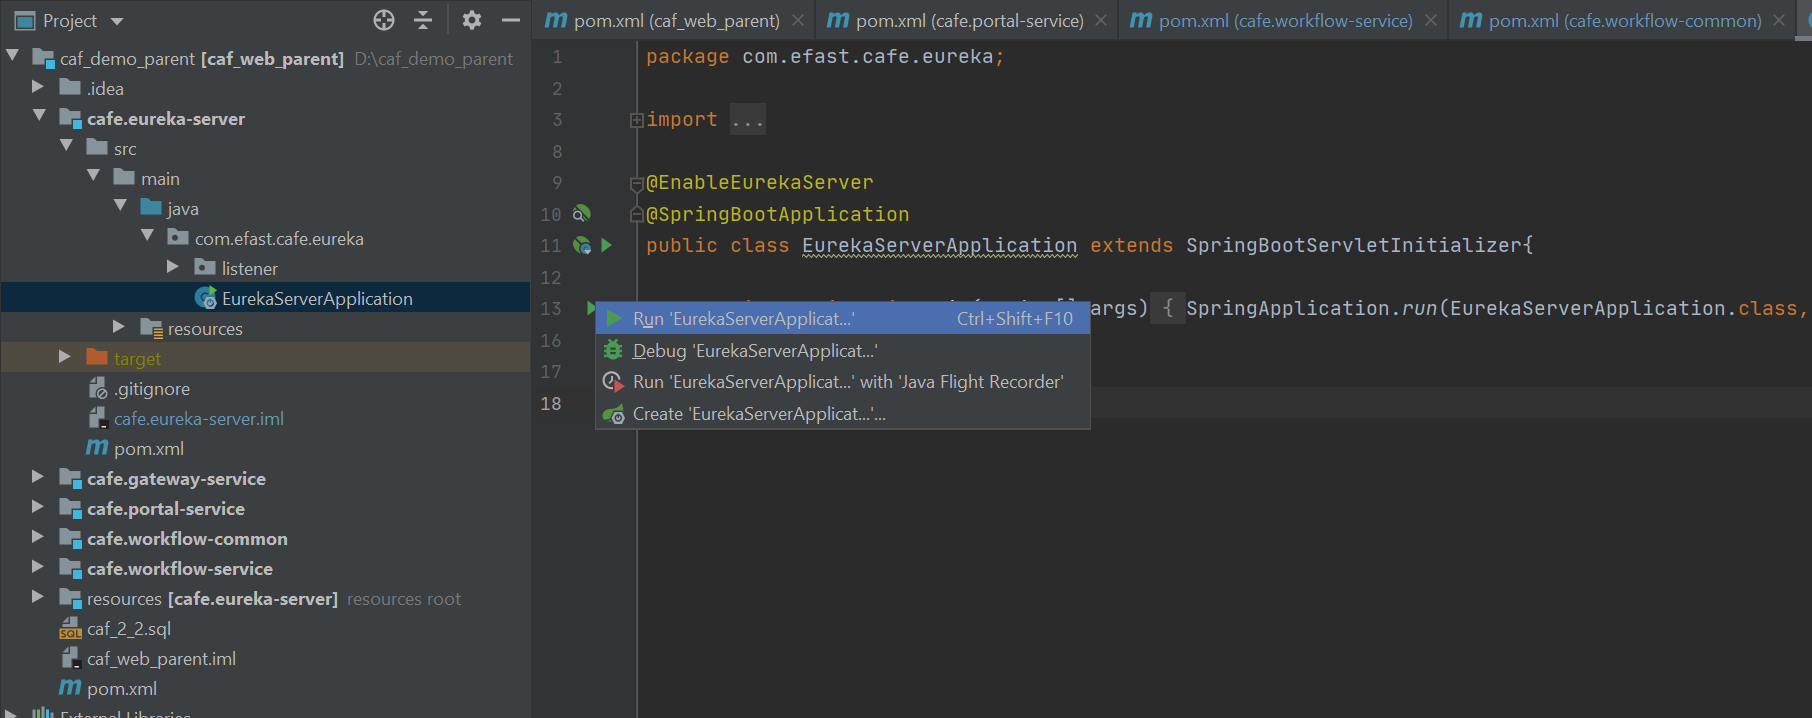This screenshot has width=1812, height=718.
Task: Collapse com.efast.cafe.eureka package
Action: tap(147, 236)
